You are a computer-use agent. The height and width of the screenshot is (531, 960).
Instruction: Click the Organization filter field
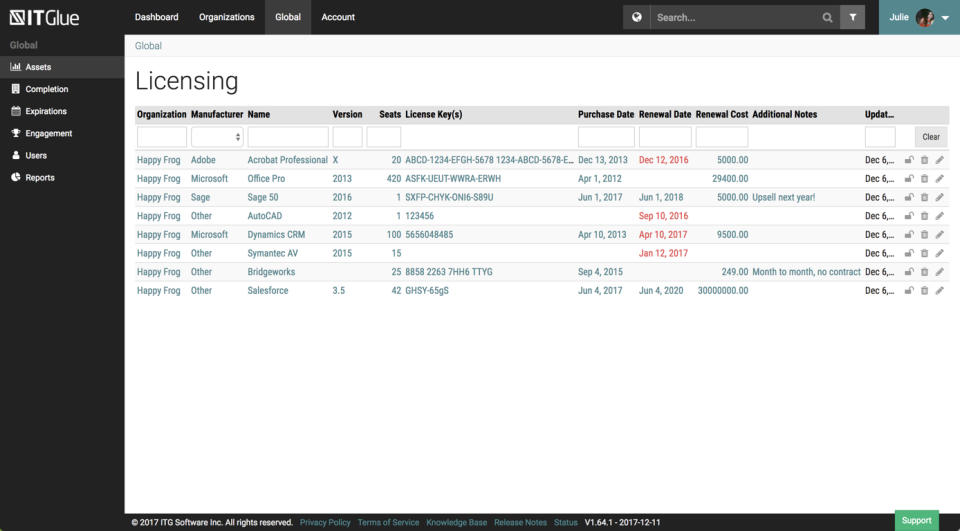click(162, 137)
